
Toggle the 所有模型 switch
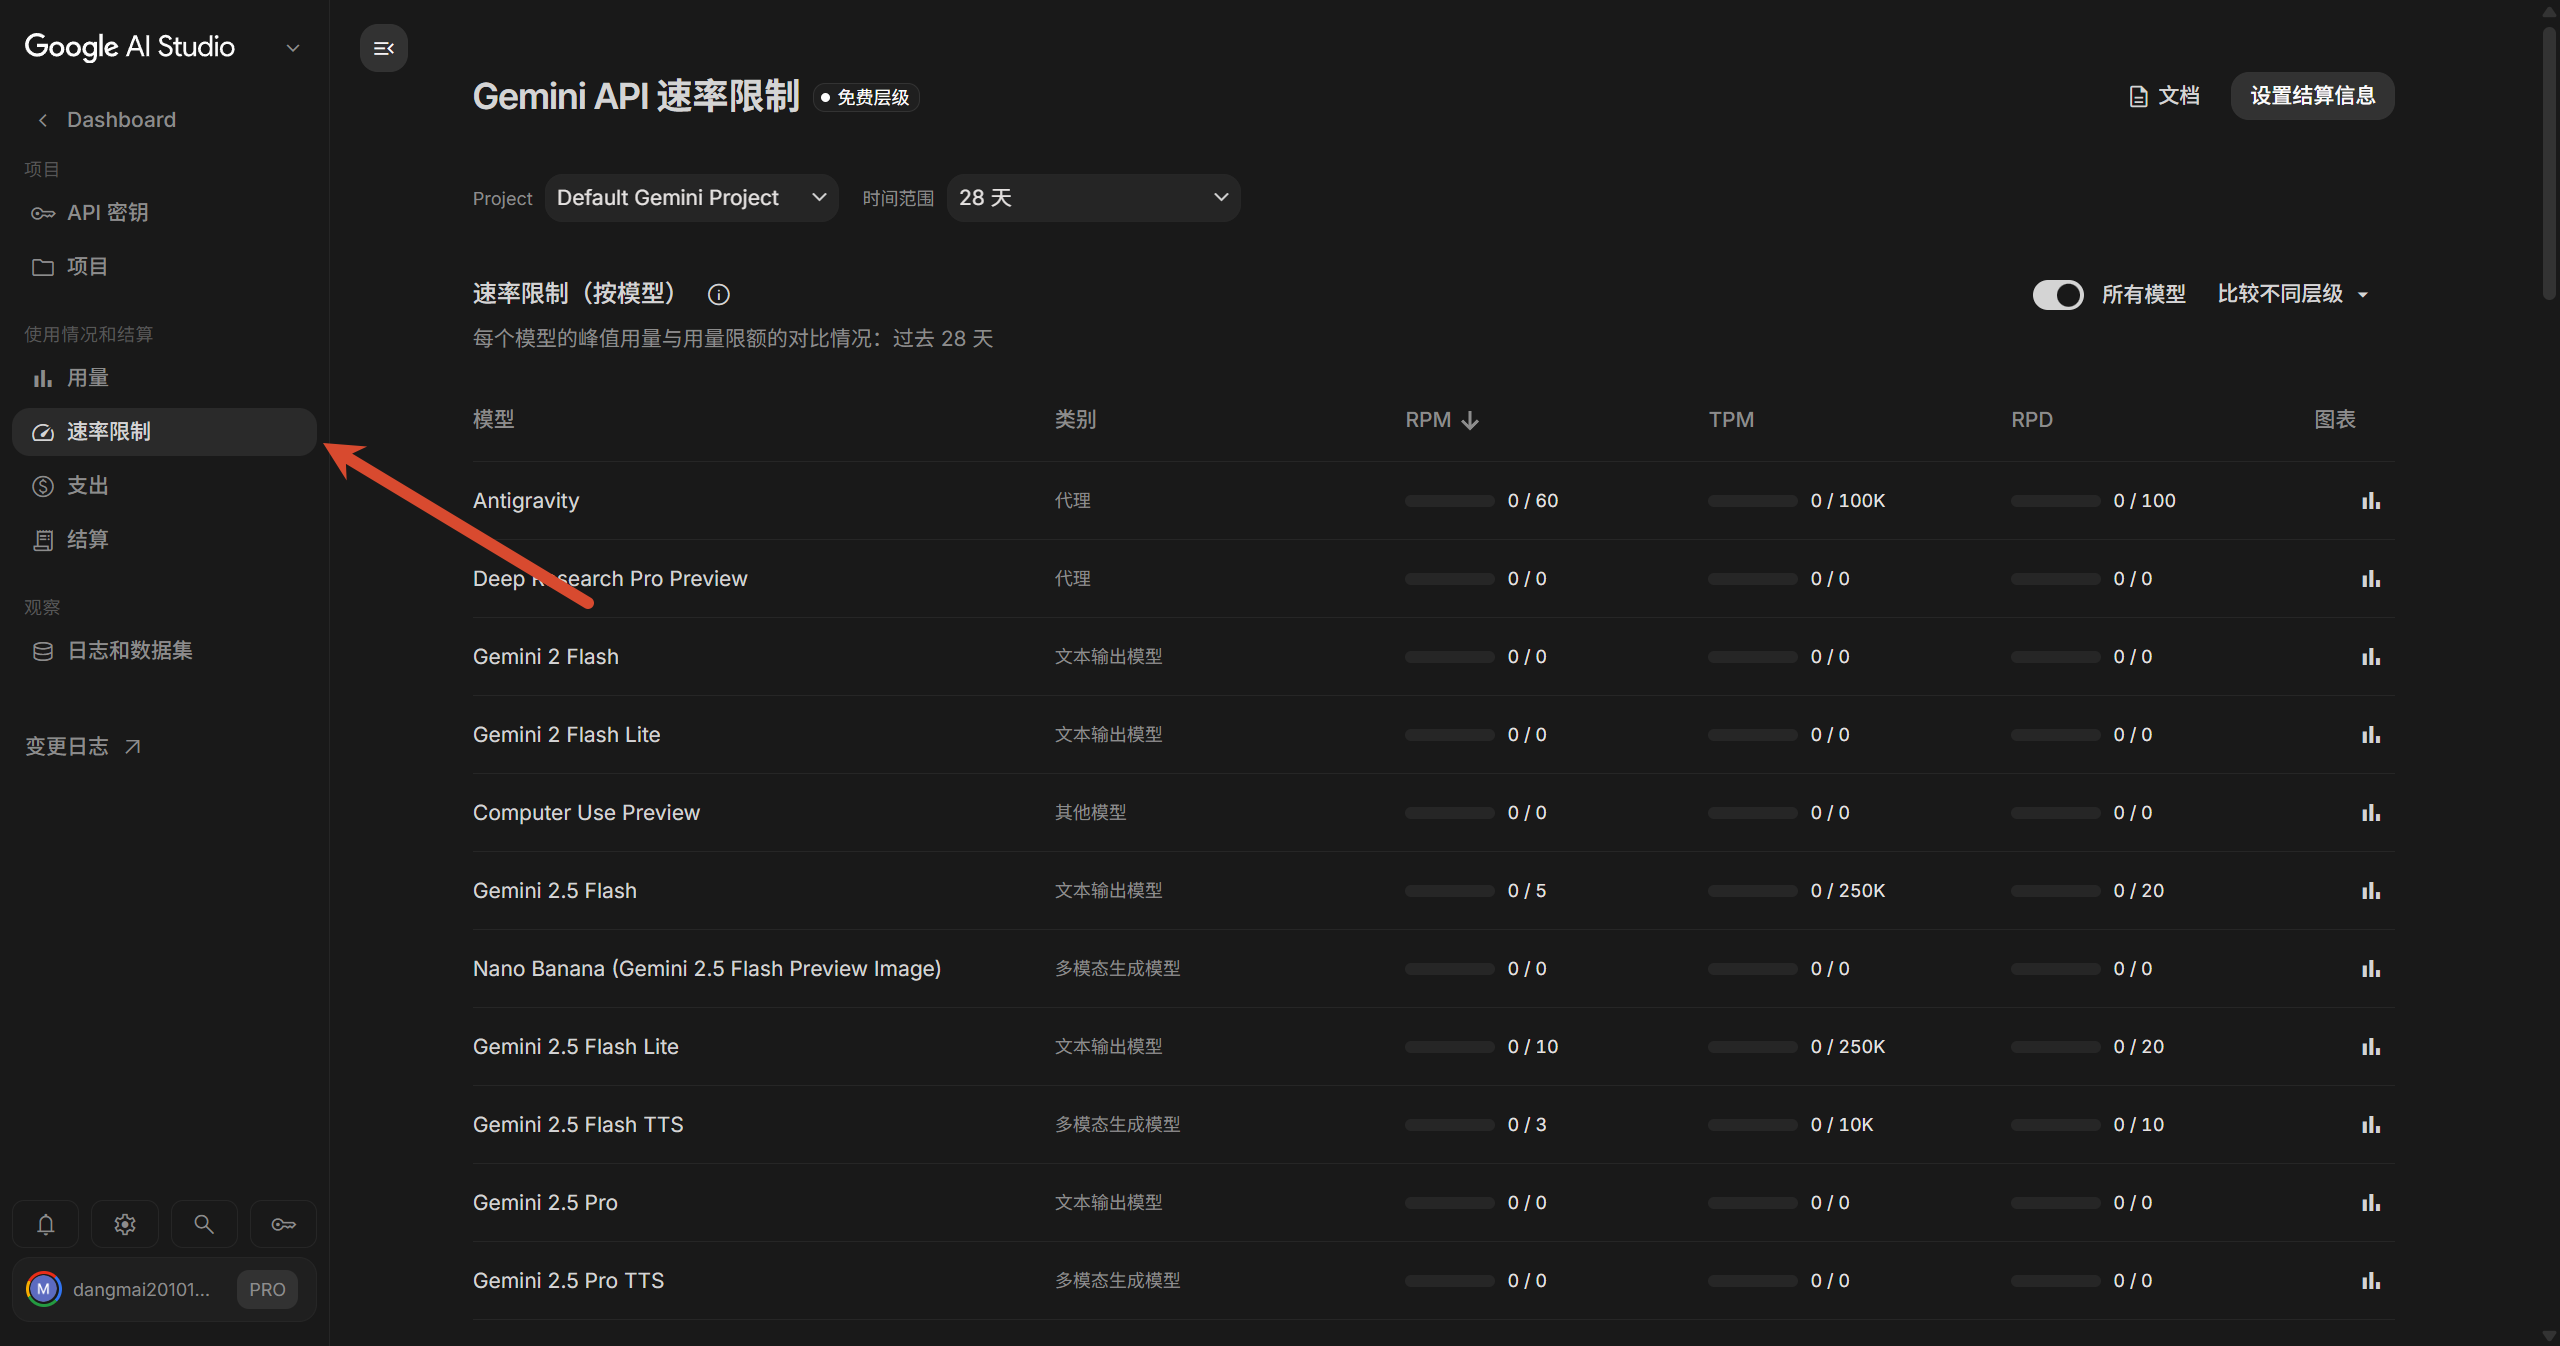point(2058,294)
